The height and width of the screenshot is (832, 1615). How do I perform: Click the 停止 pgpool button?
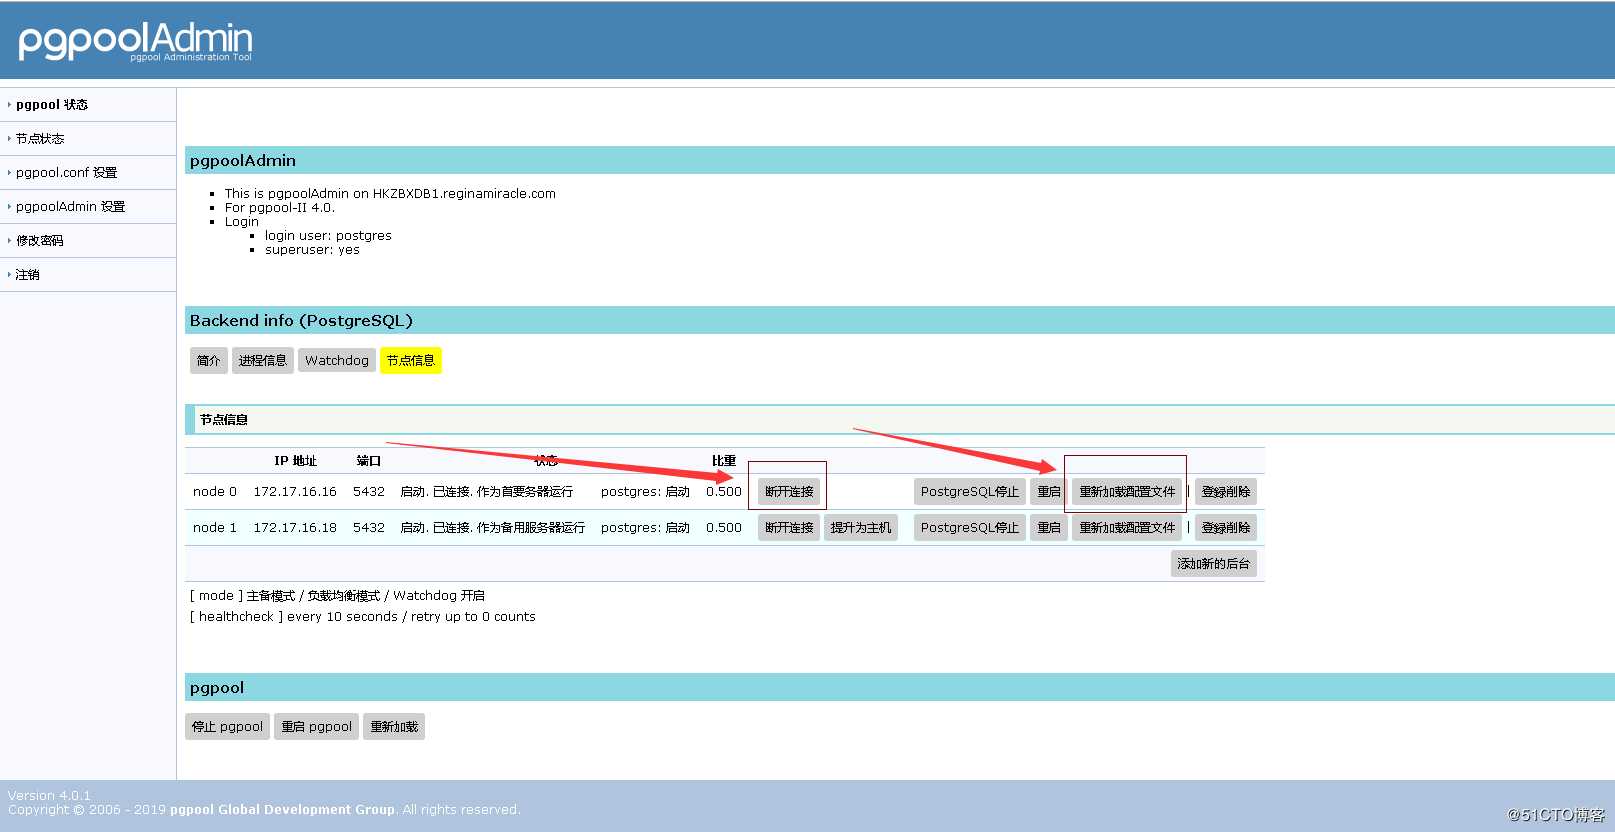227,727
